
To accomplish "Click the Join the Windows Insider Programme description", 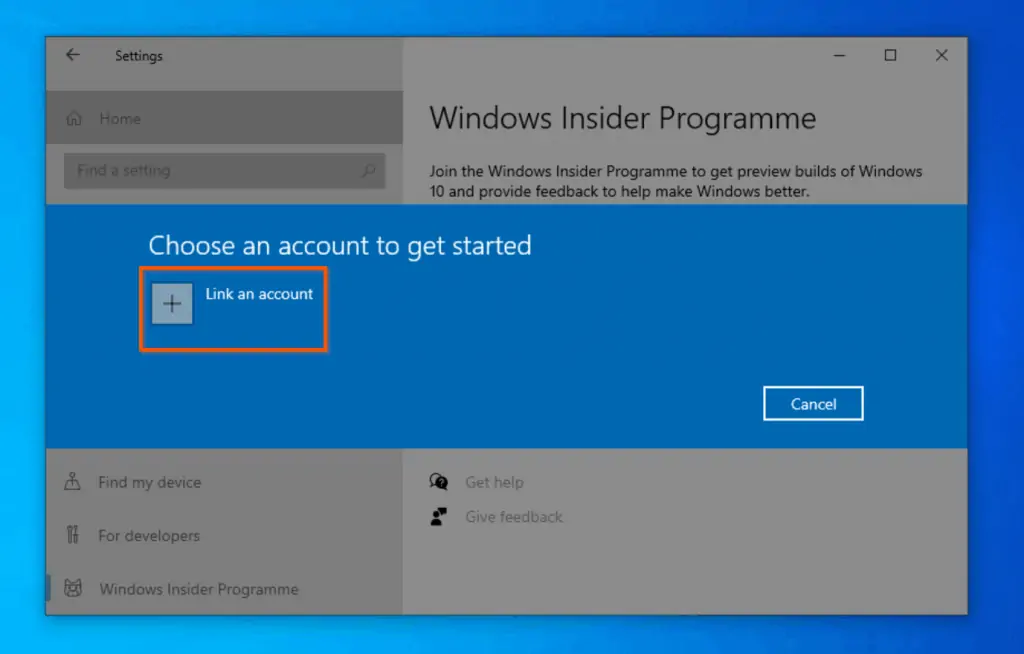I will point(675,181).
